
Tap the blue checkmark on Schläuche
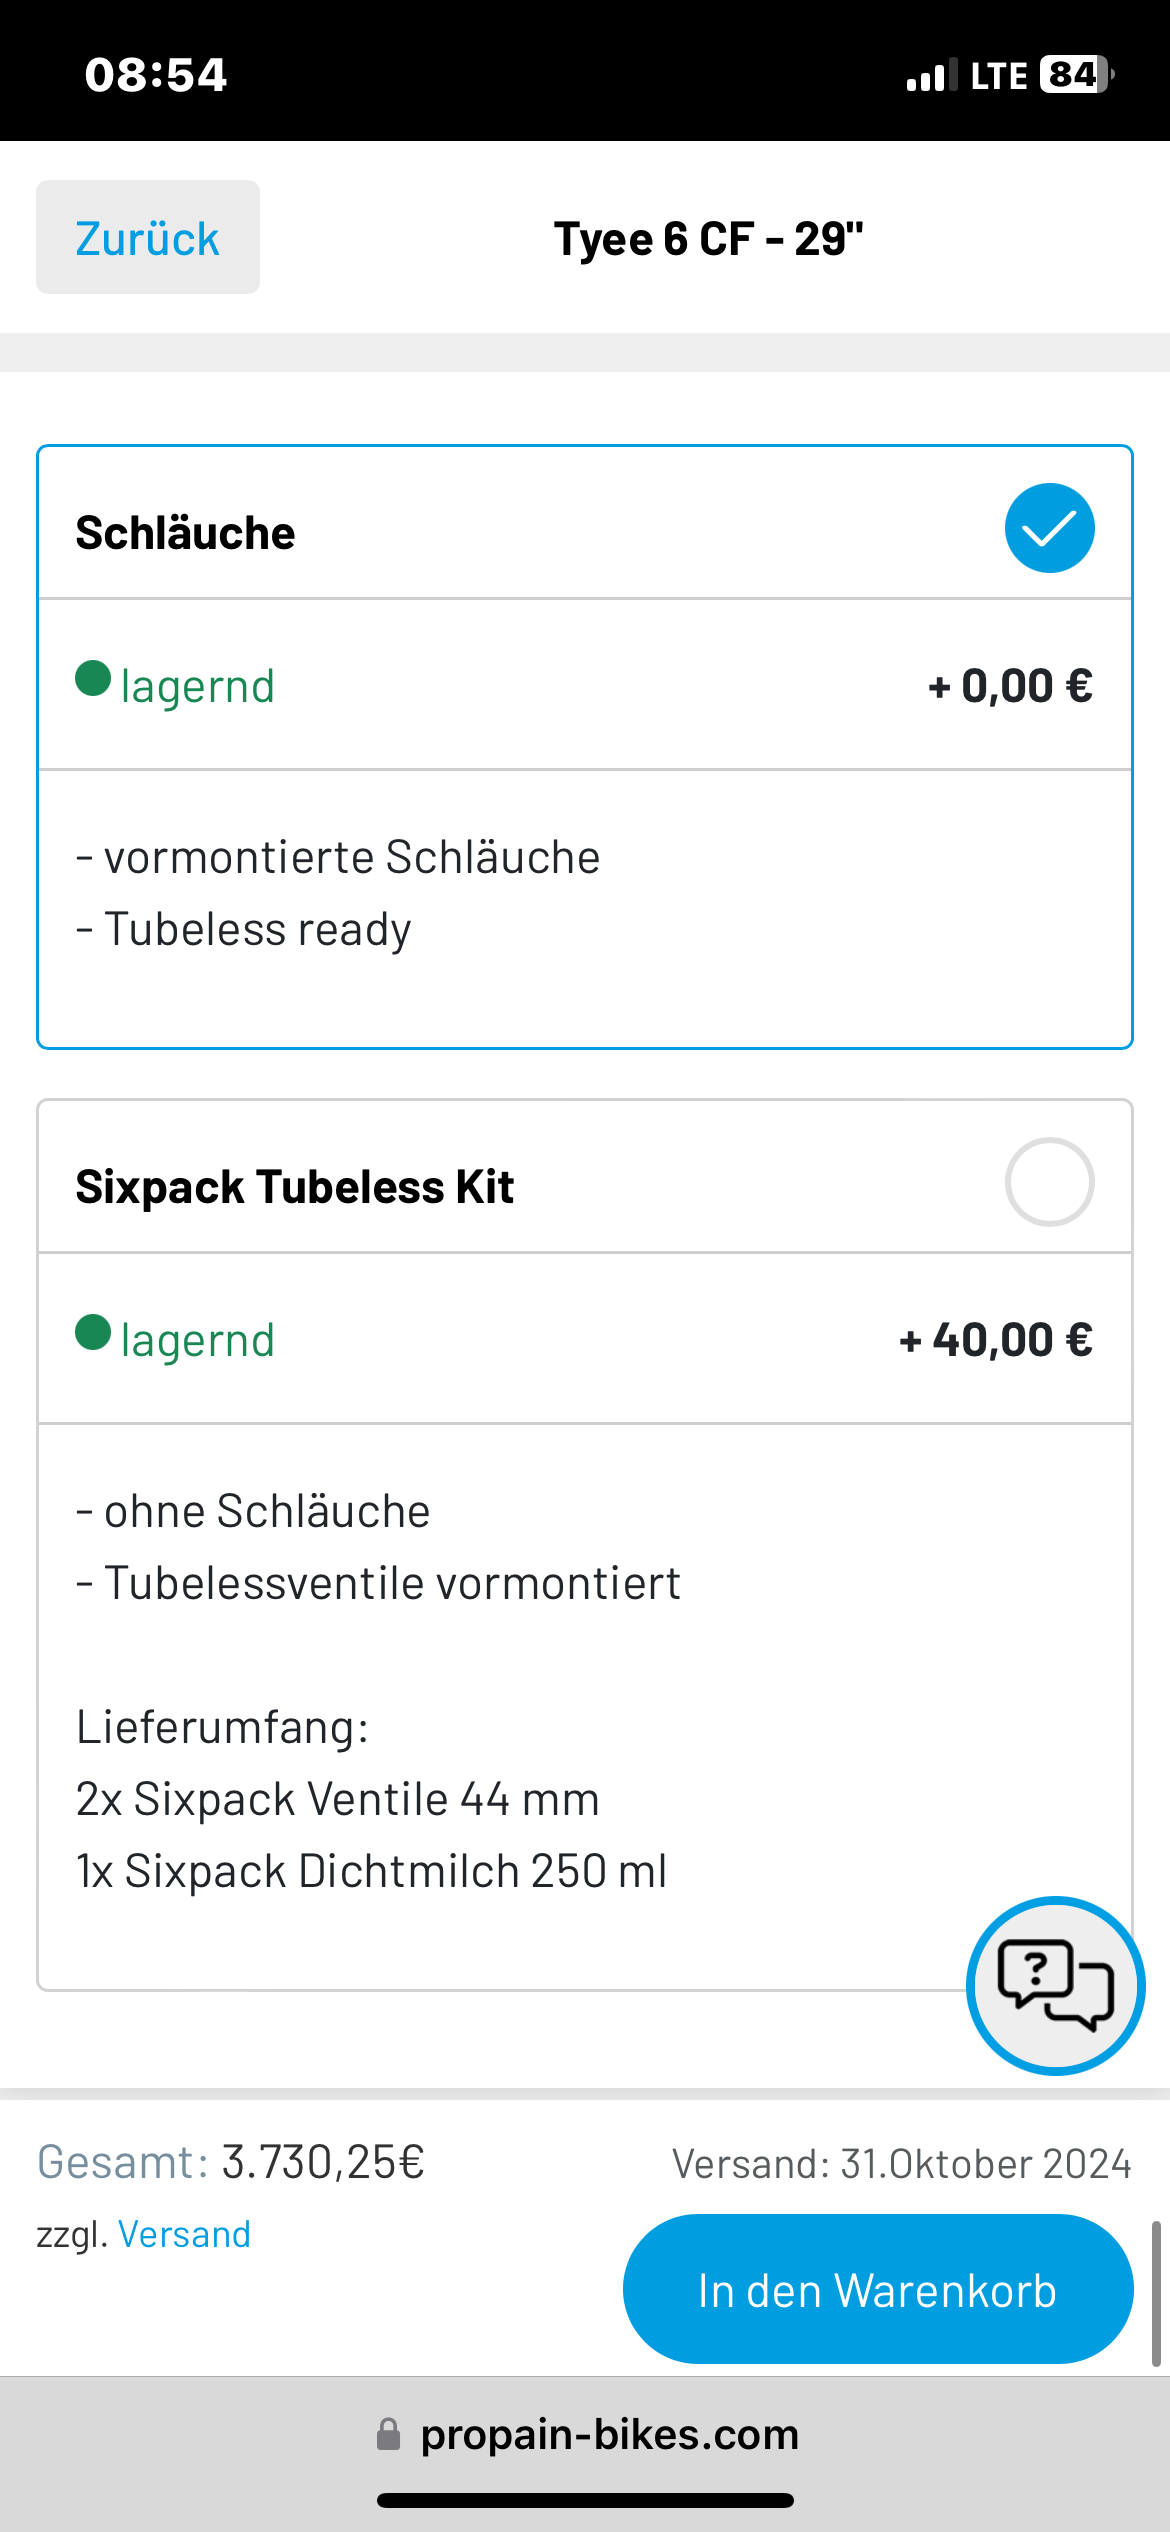1049,528
